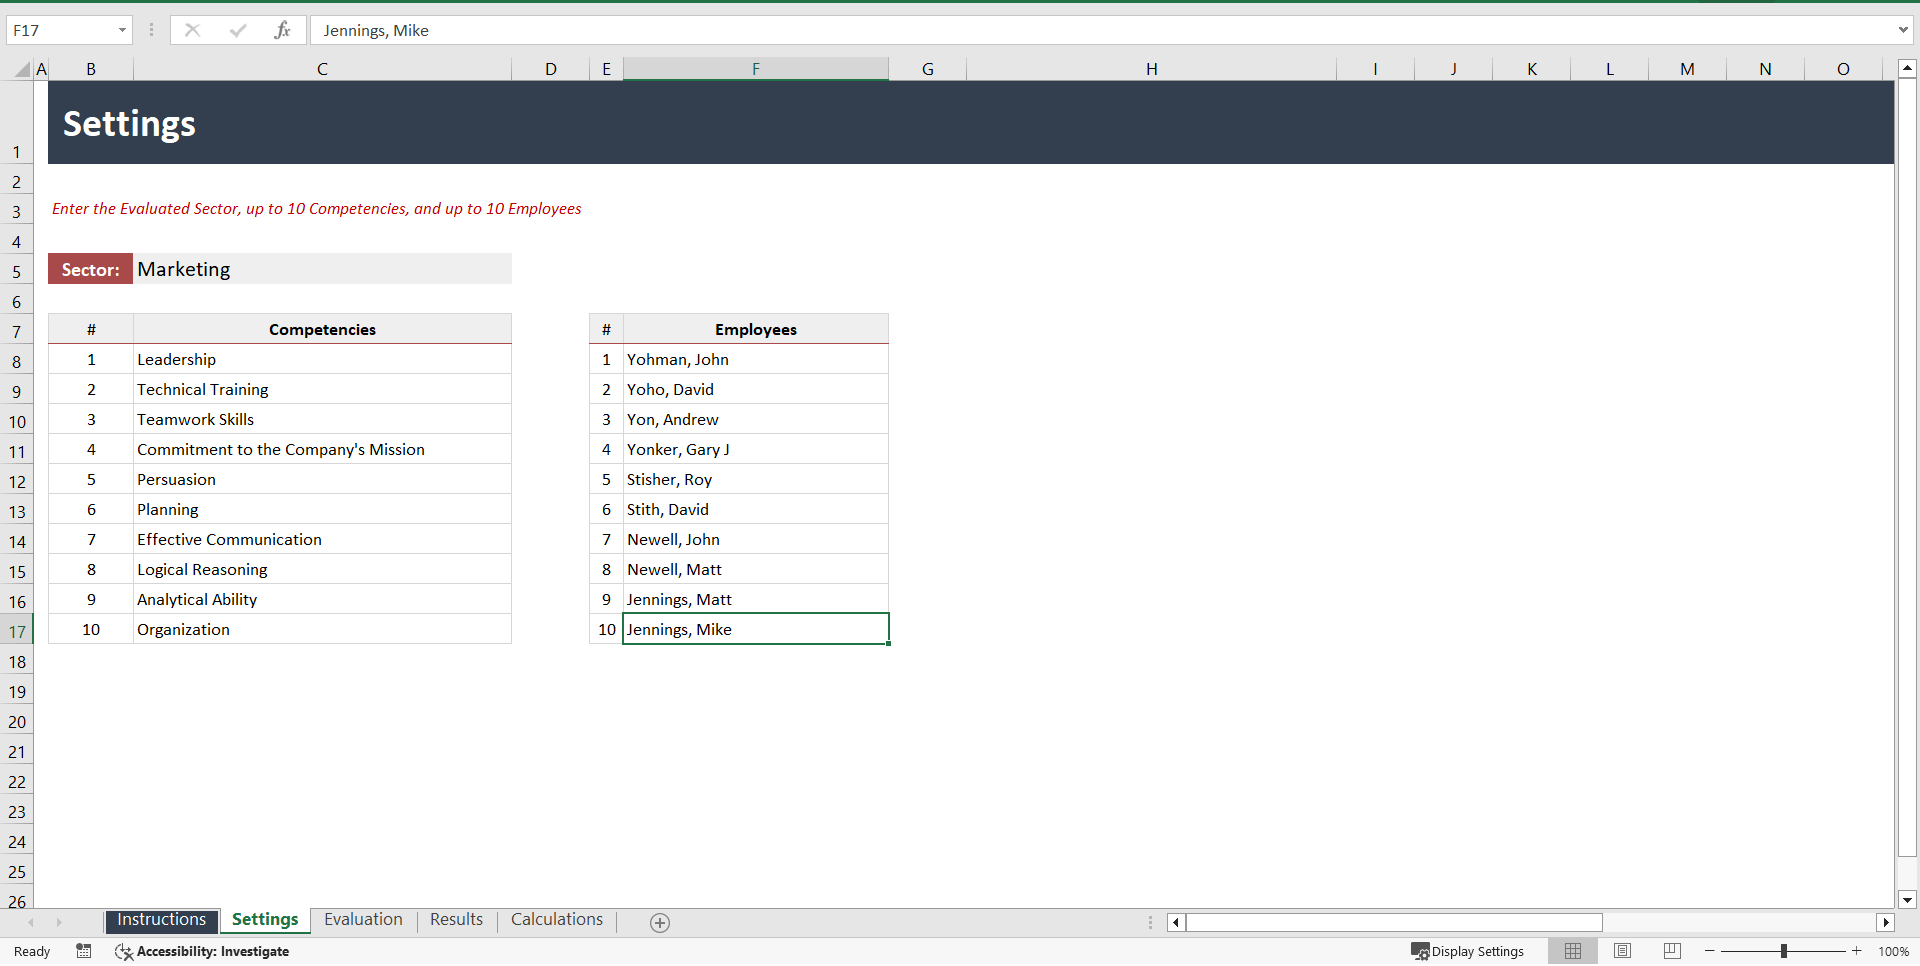Viewport: 1920px width, 966px height.
Task: Click the Name Box showing F17
Action: (60, 30)
